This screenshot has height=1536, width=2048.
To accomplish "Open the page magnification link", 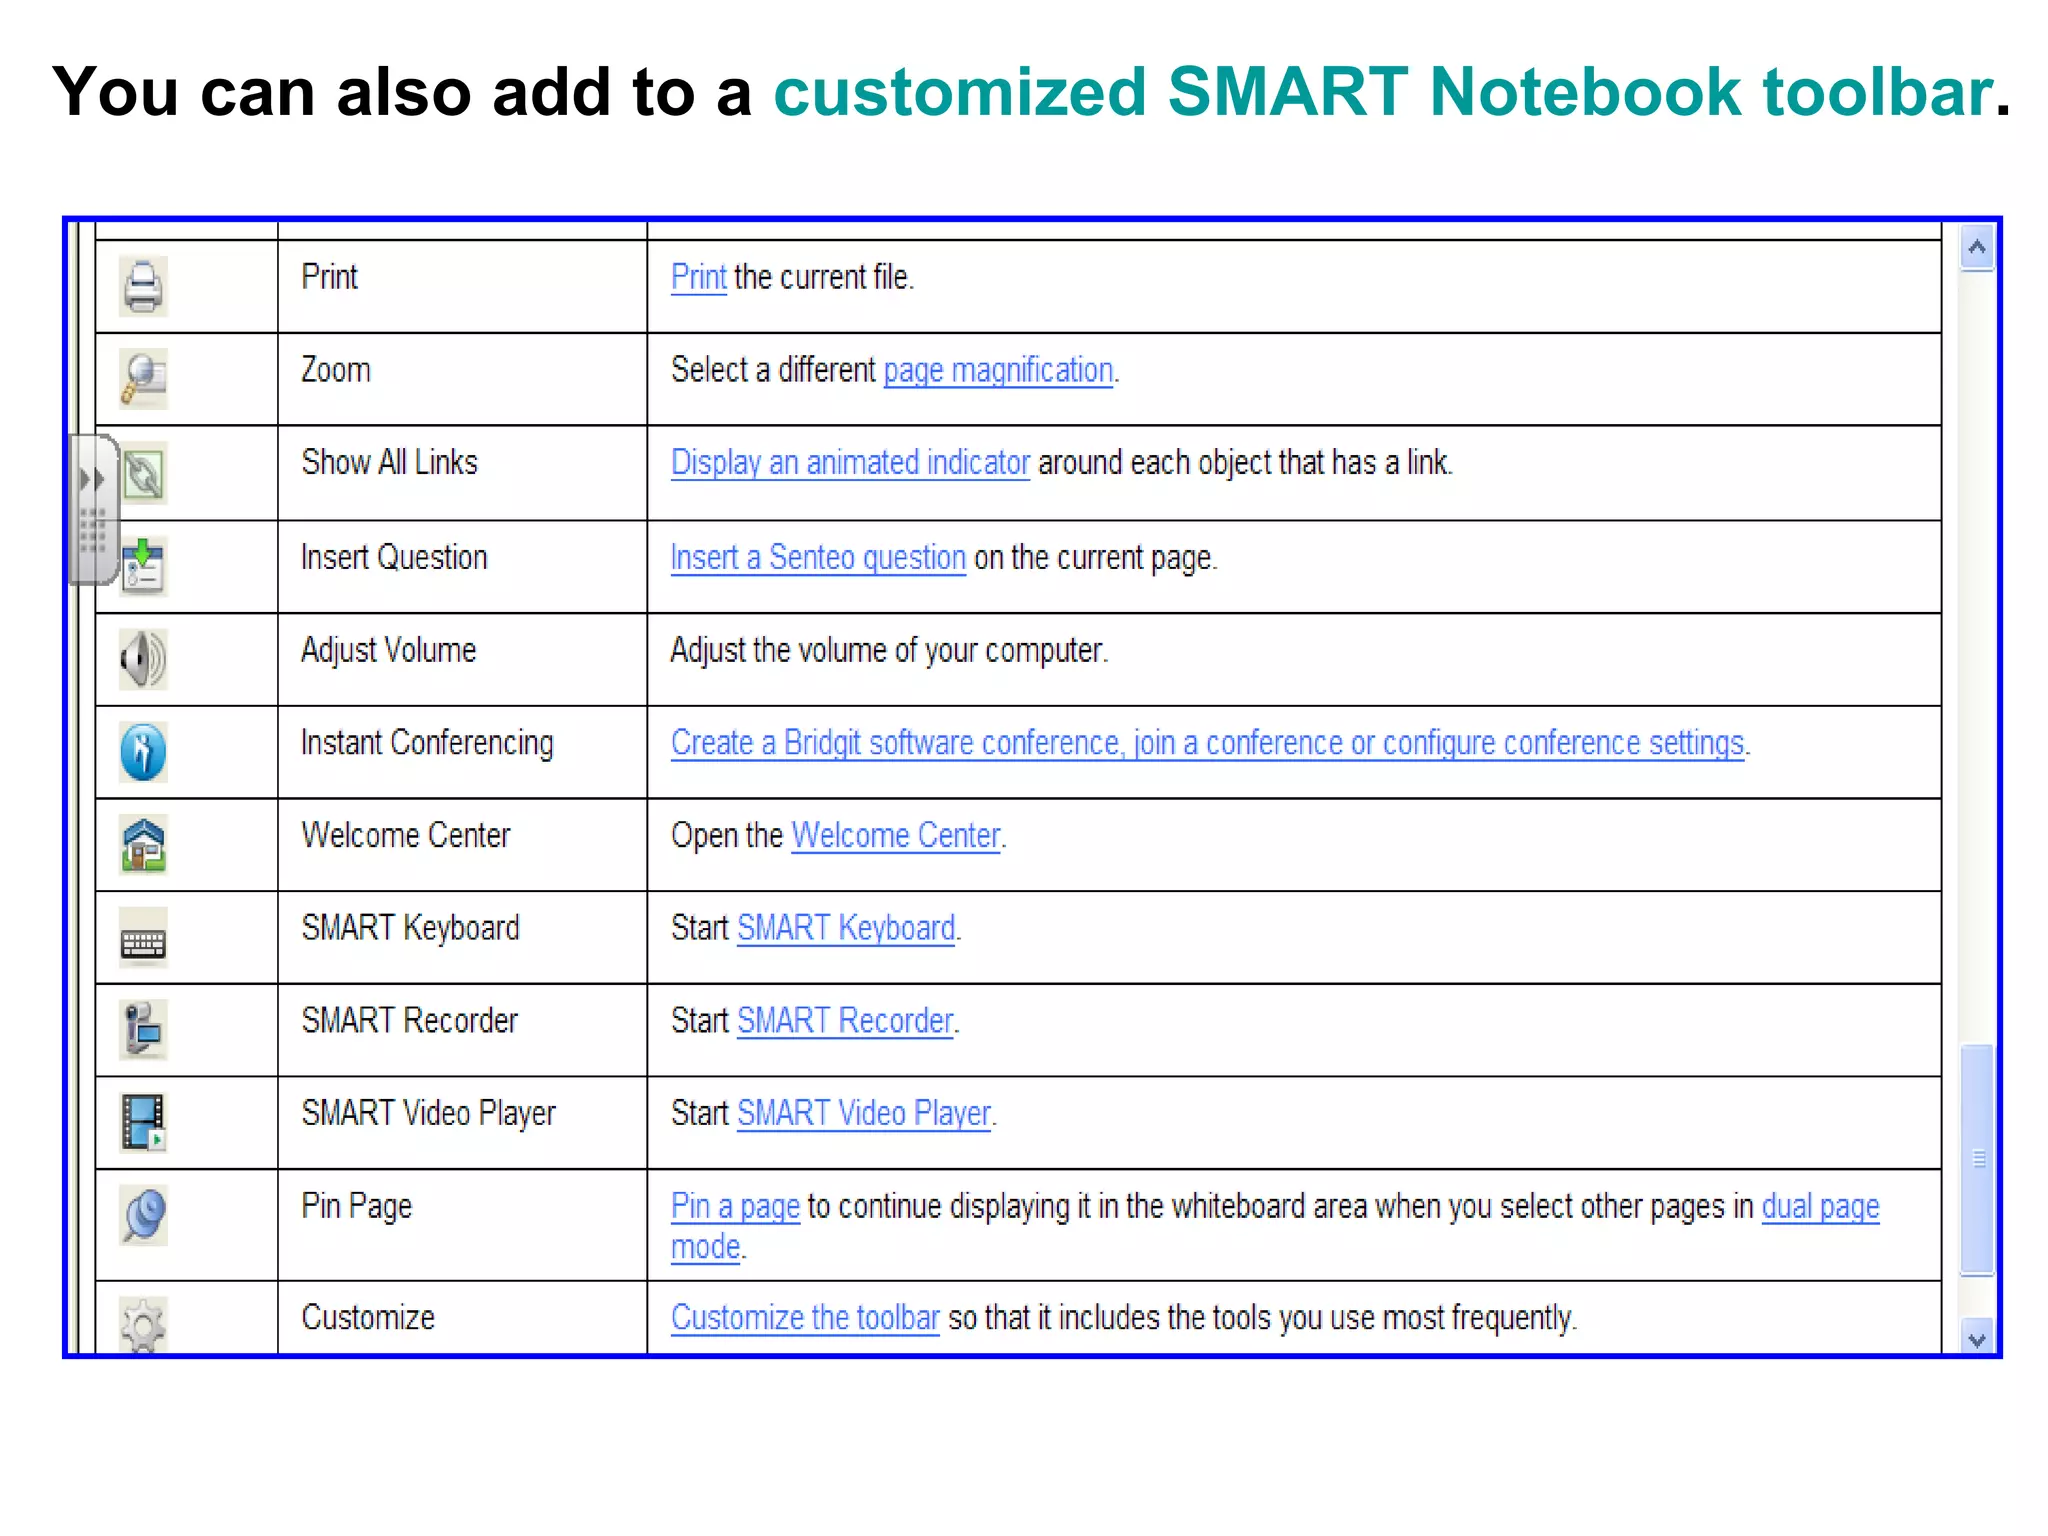I will (998, 370).
